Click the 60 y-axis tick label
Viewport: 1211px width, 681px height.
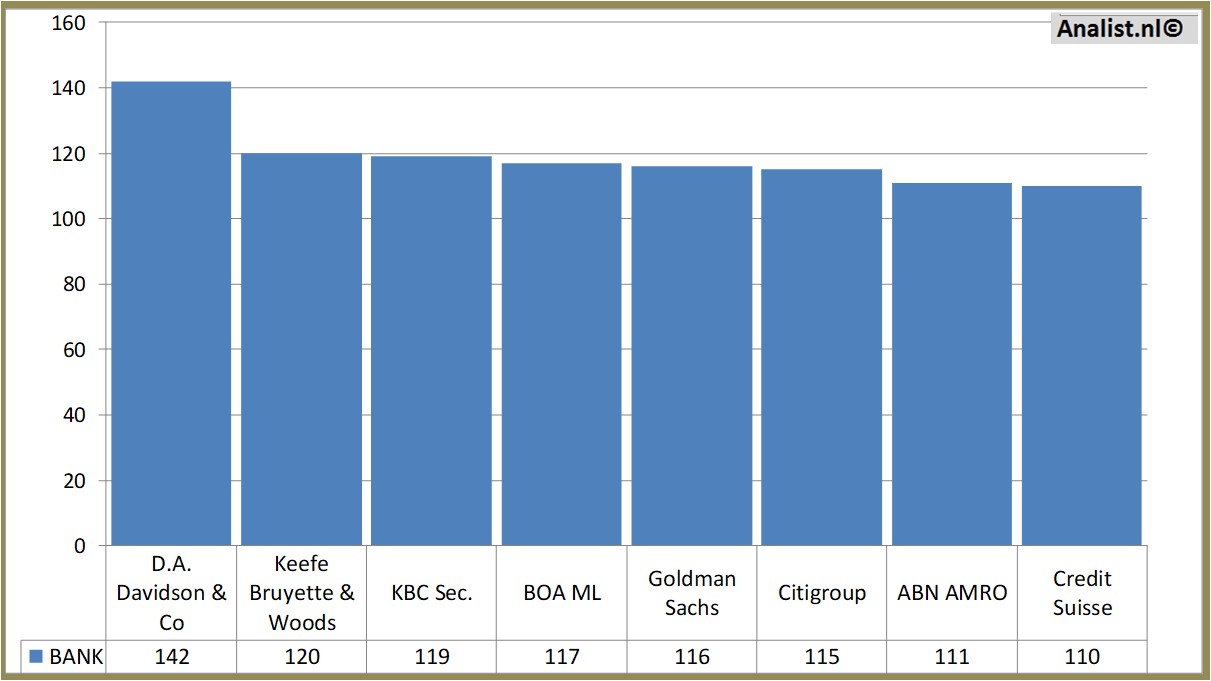[x=74, y=350]
